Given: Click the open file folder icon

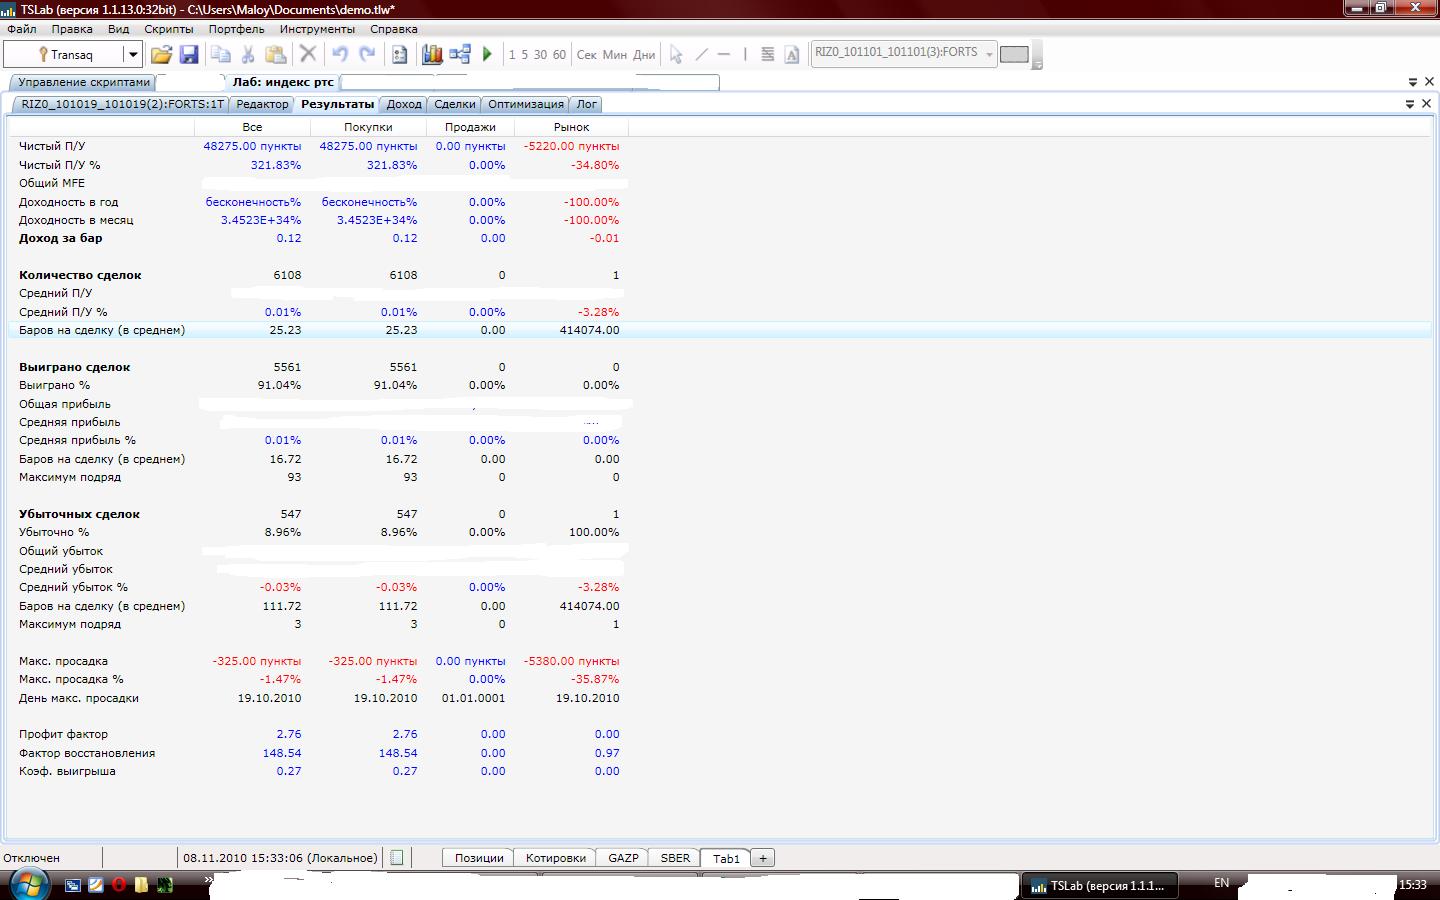Looking at the screenshot, I should pyautogui.click(x=161, y=55).
